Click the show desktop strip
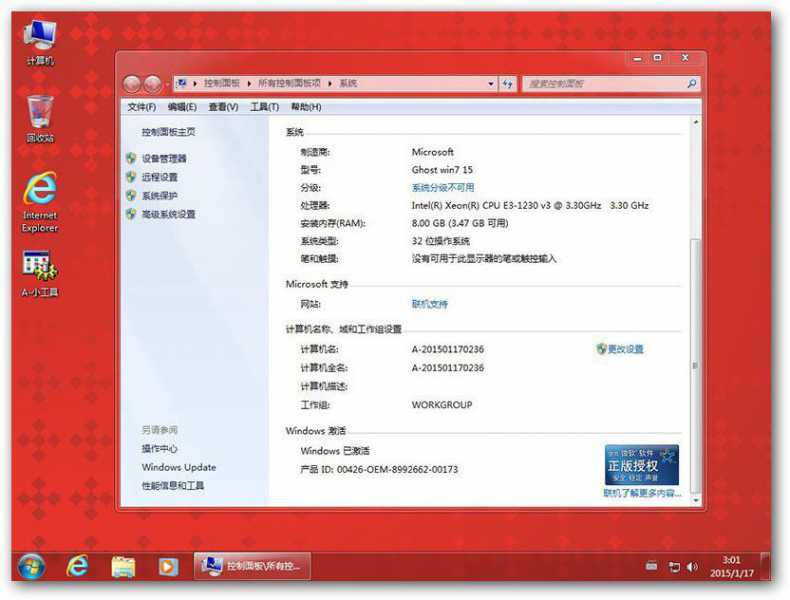The width and height of the screenshot is (790, 600). pyautogui.click(x=765, y=566)
